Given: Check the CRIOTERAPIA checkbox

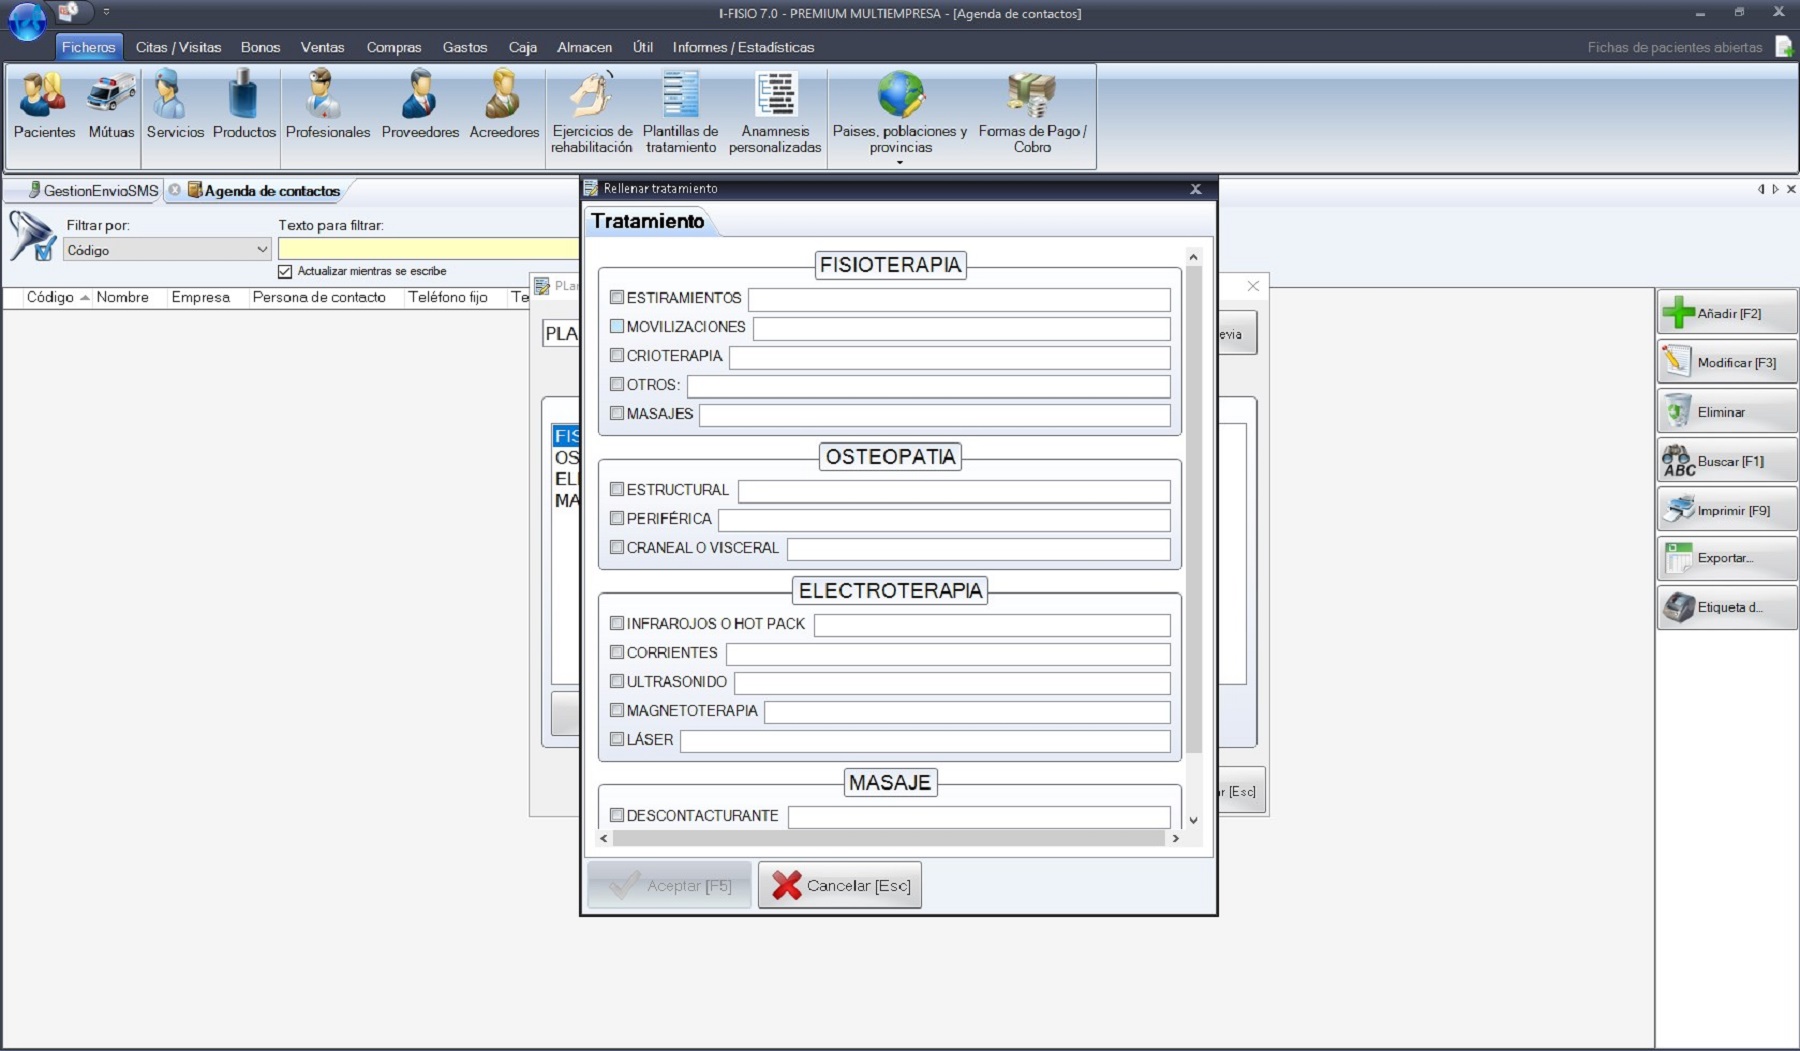Looking at the screenshot, I should (617, 355).
